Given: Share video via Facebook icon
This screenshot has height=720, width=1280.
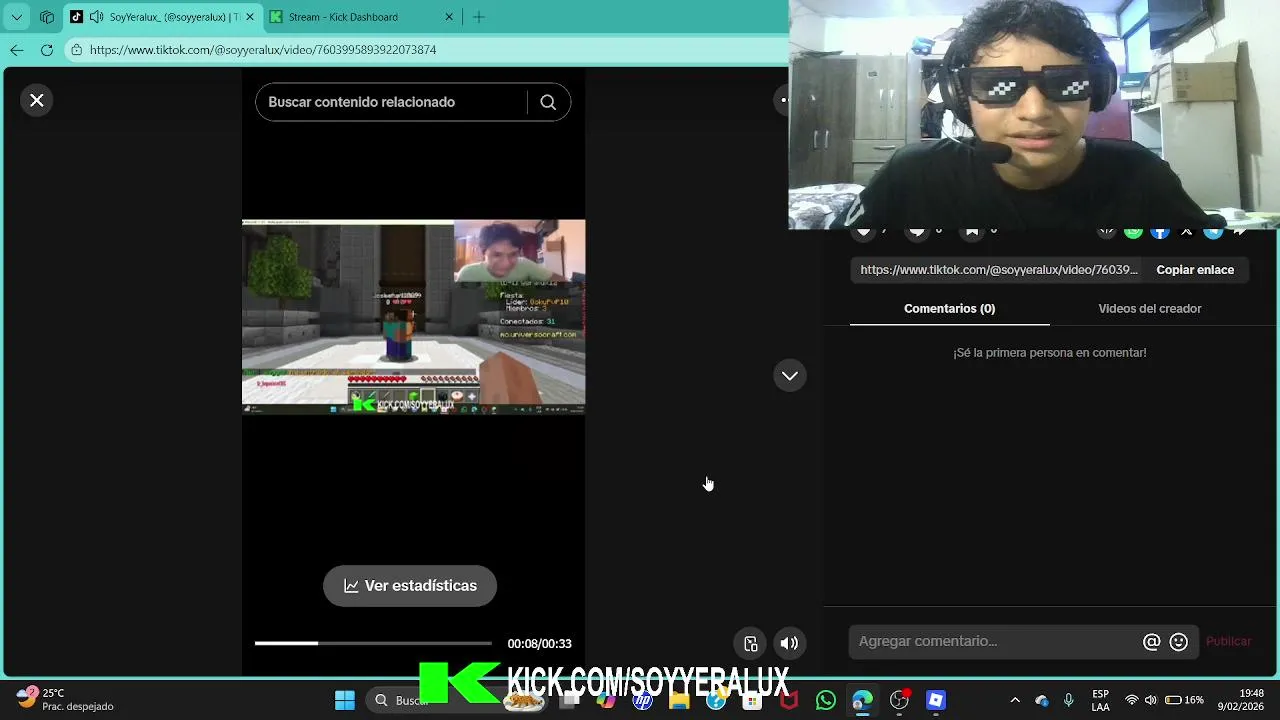Looking at the screenshot, I should point(1160,232).
